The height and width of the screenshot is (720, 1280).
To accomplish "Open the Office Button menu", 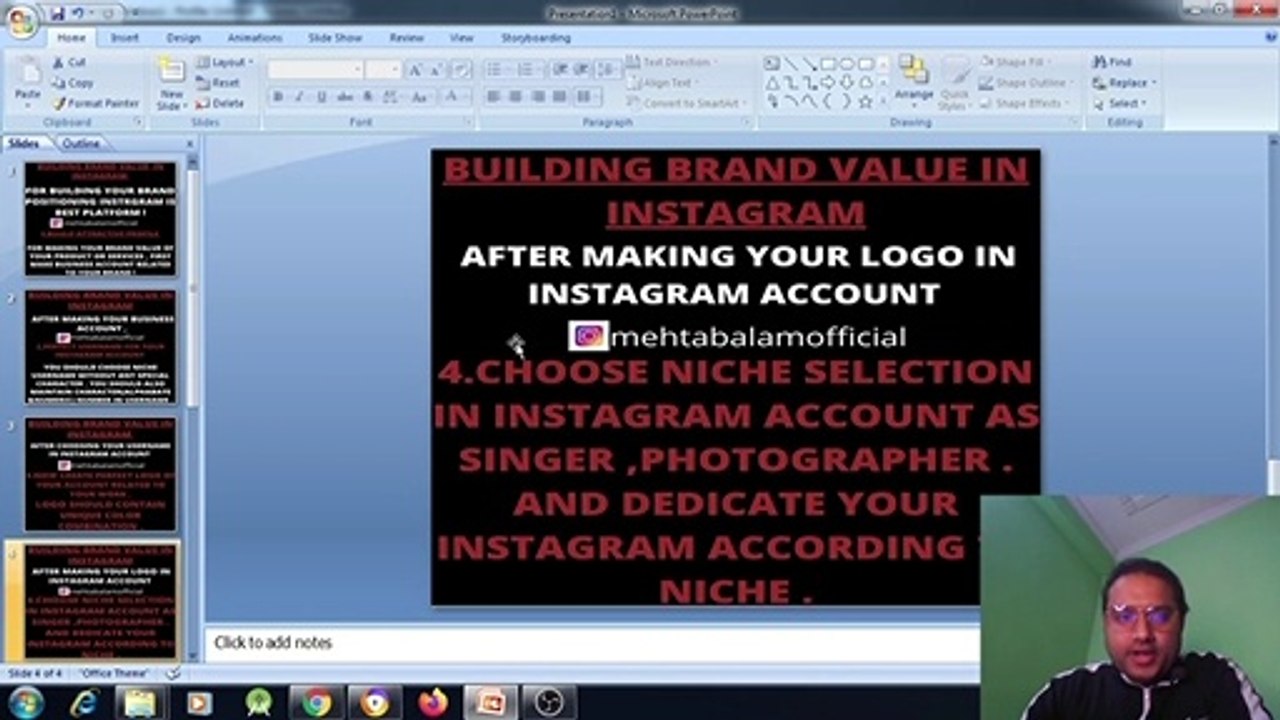I will 20,20.
